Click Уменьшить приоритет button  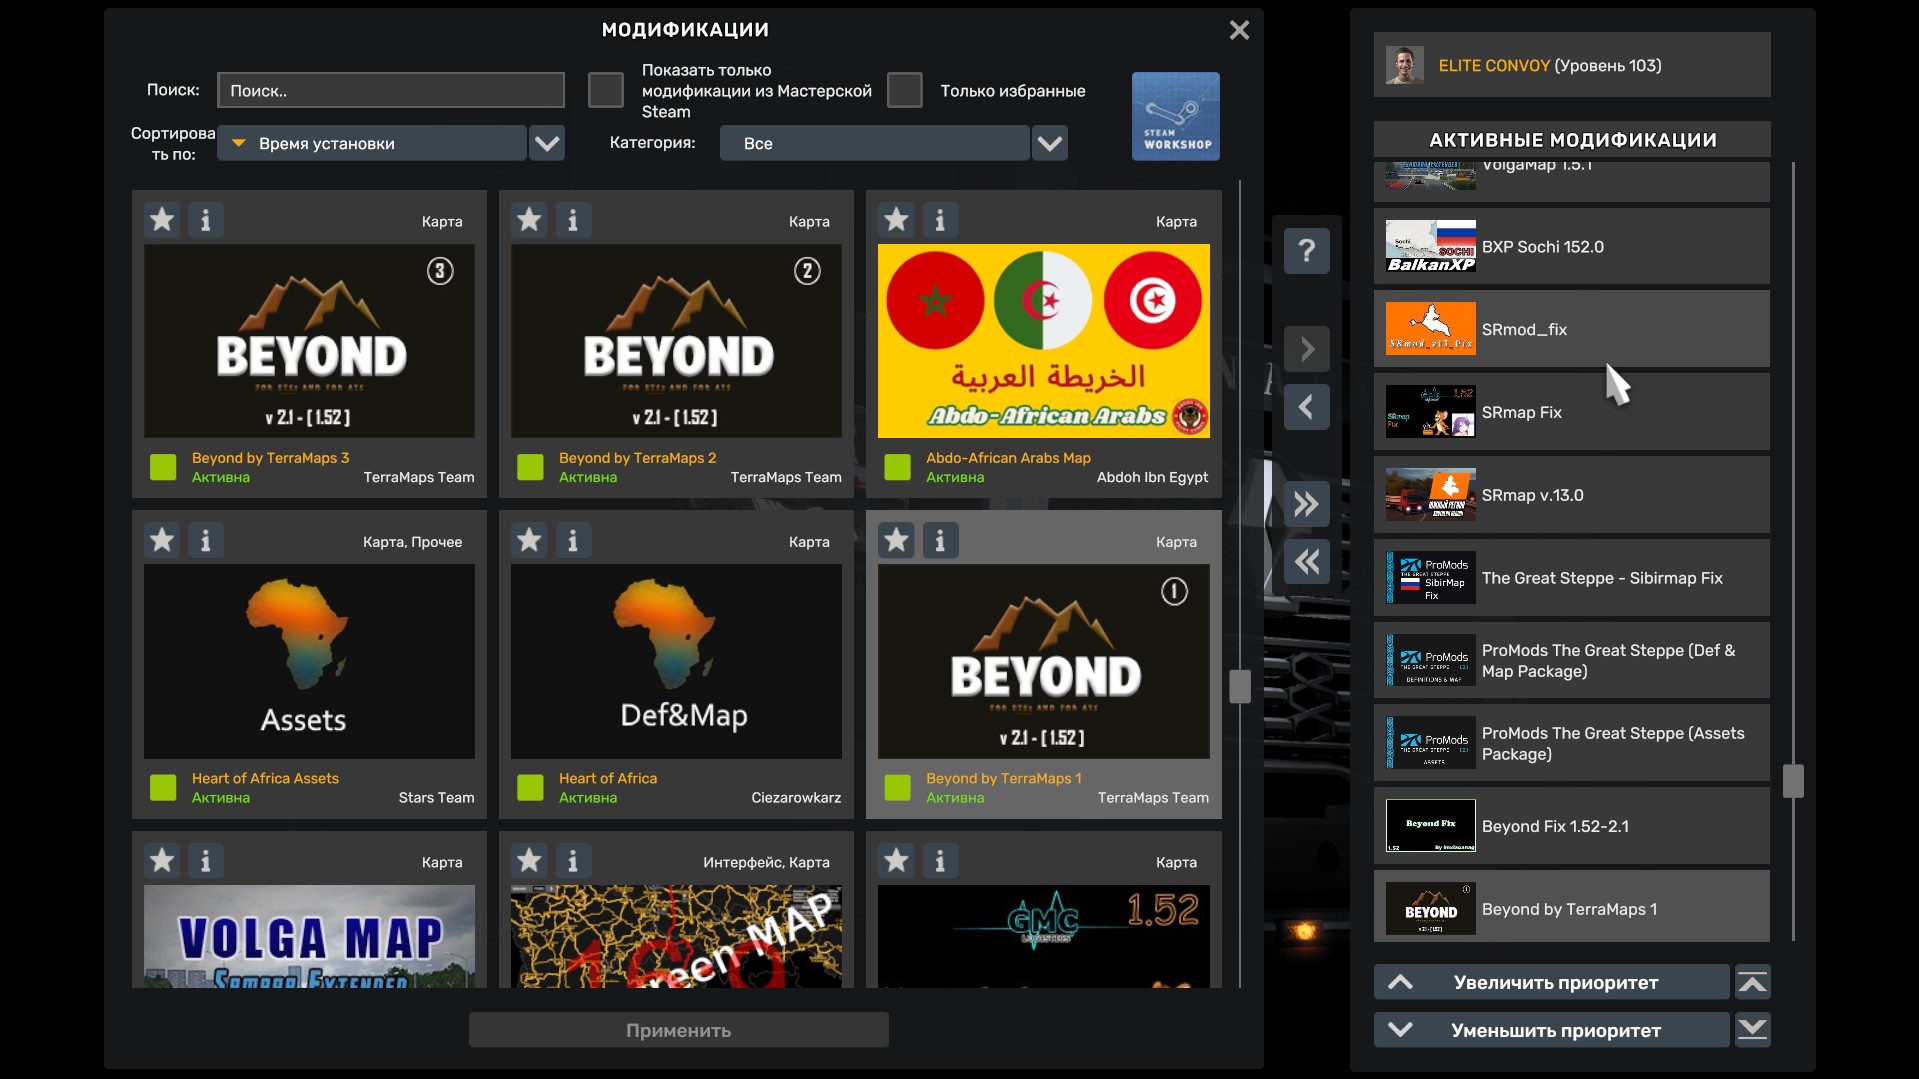1552,1030
